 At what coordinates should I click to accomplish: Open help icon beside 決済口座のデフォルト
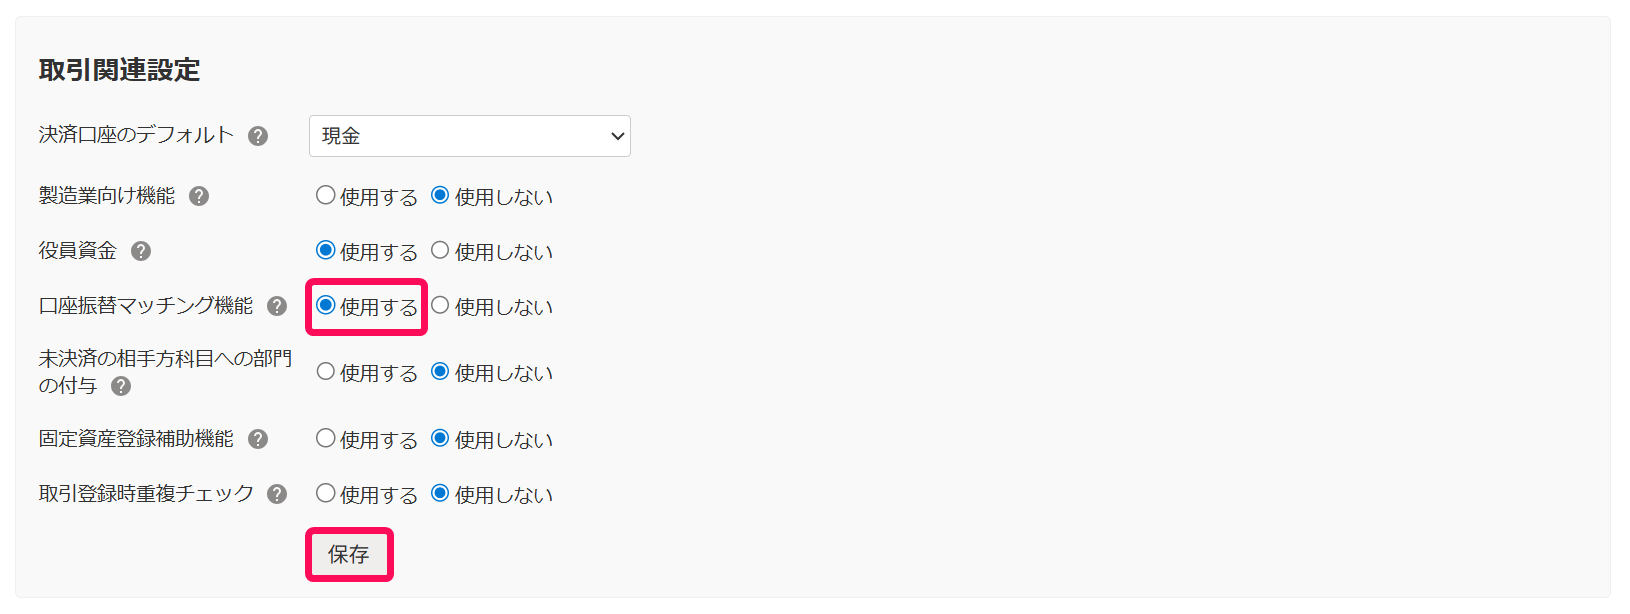coord(258,136)
